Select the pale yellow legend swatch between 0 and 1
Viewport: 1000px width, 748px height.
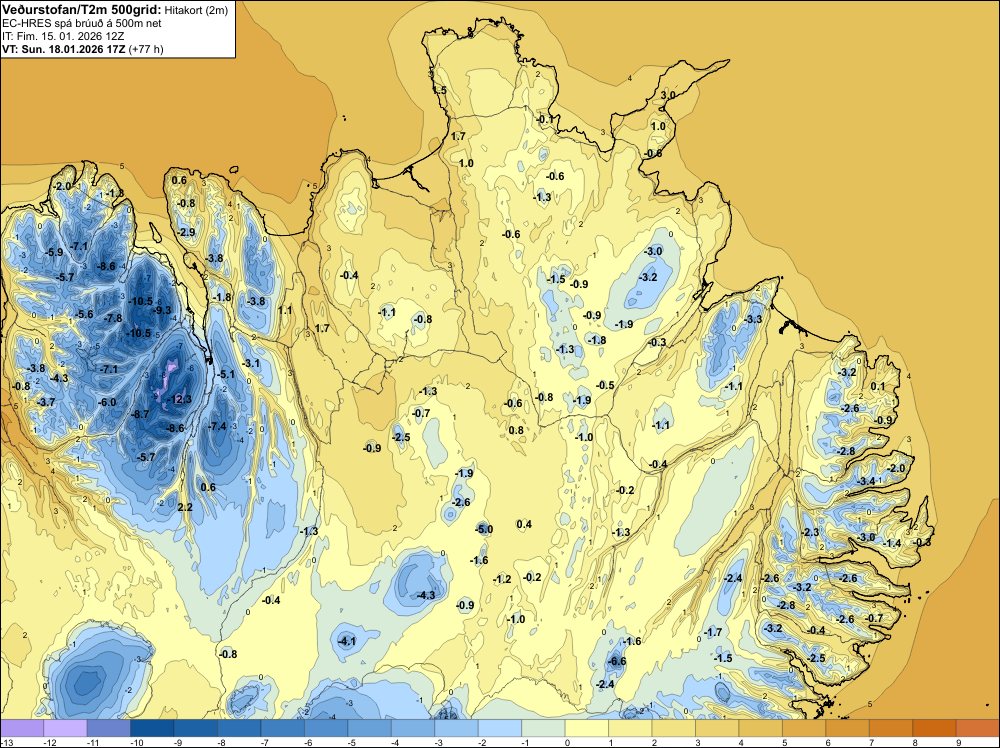click(587, 728)
